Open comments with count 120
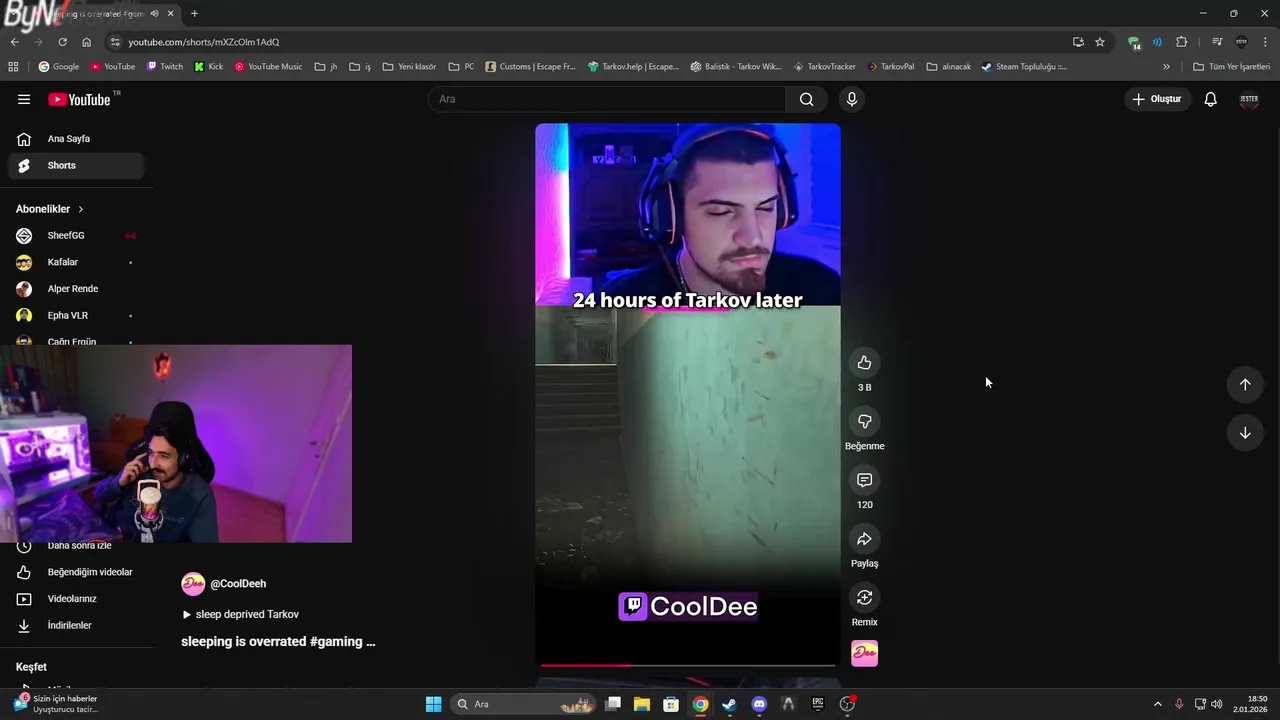This screenshot has height=720, width=1280. coord(864,481)
